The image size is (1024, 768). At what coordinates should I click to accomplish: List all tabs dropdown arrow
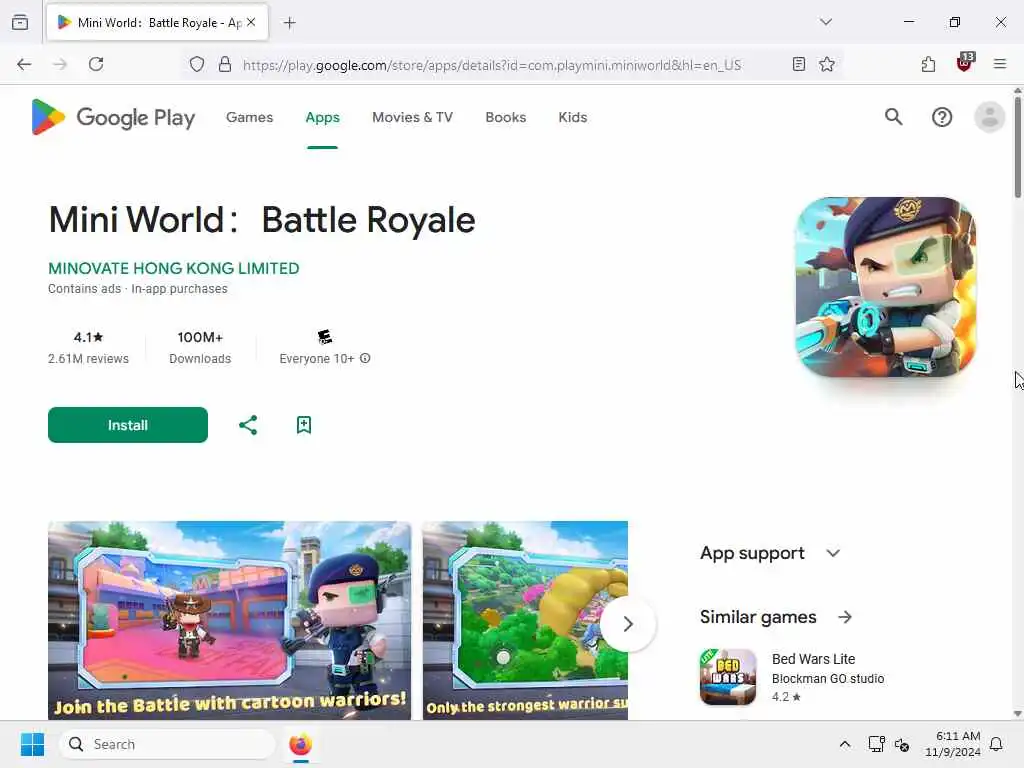click(826, 22)
